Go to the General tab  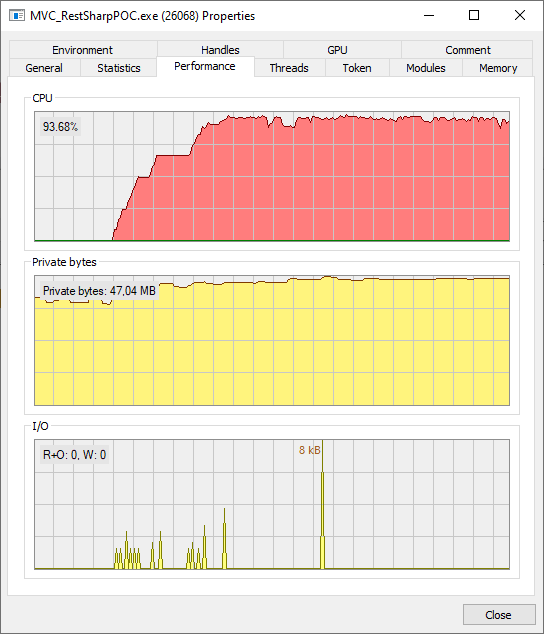click(44, 68)
